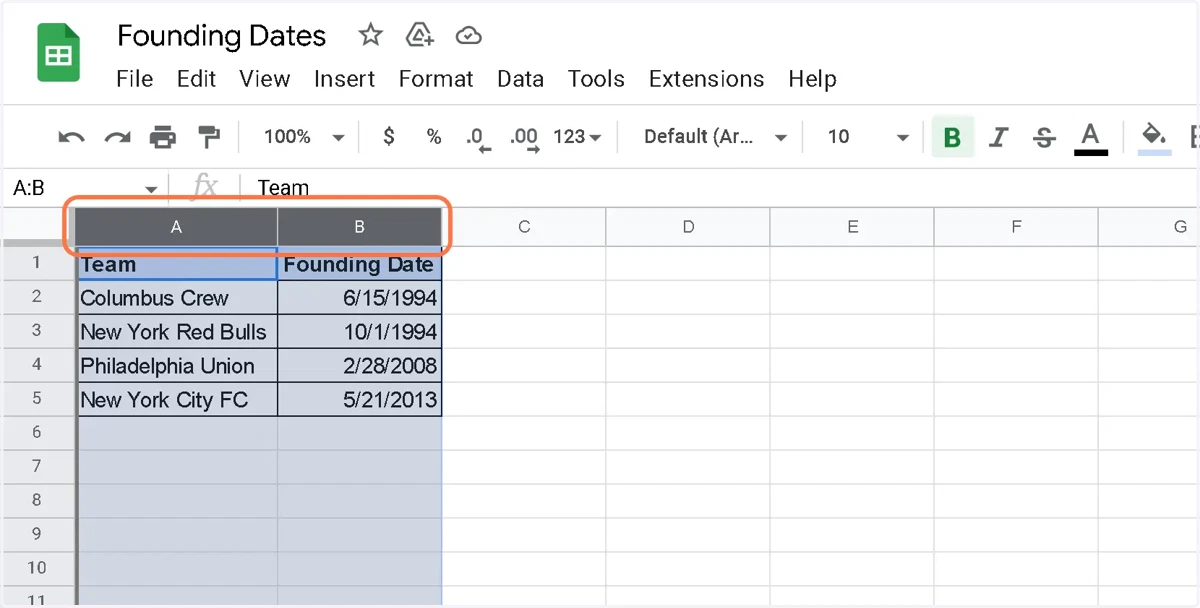The width and height of the screenshot is (1200, 608).
Task: Select the row 1 header
Action: point(38,263)
